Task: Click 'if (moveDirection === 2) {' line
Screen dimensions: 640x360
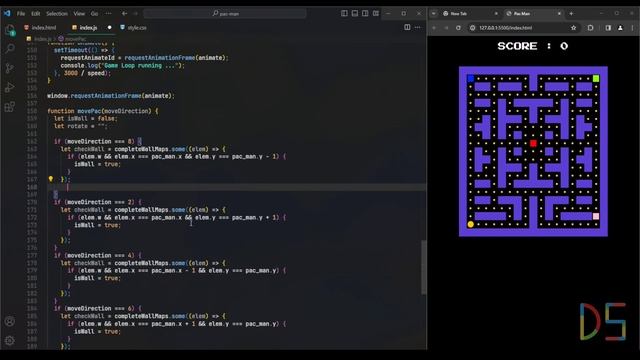Action: coord(98,202)
